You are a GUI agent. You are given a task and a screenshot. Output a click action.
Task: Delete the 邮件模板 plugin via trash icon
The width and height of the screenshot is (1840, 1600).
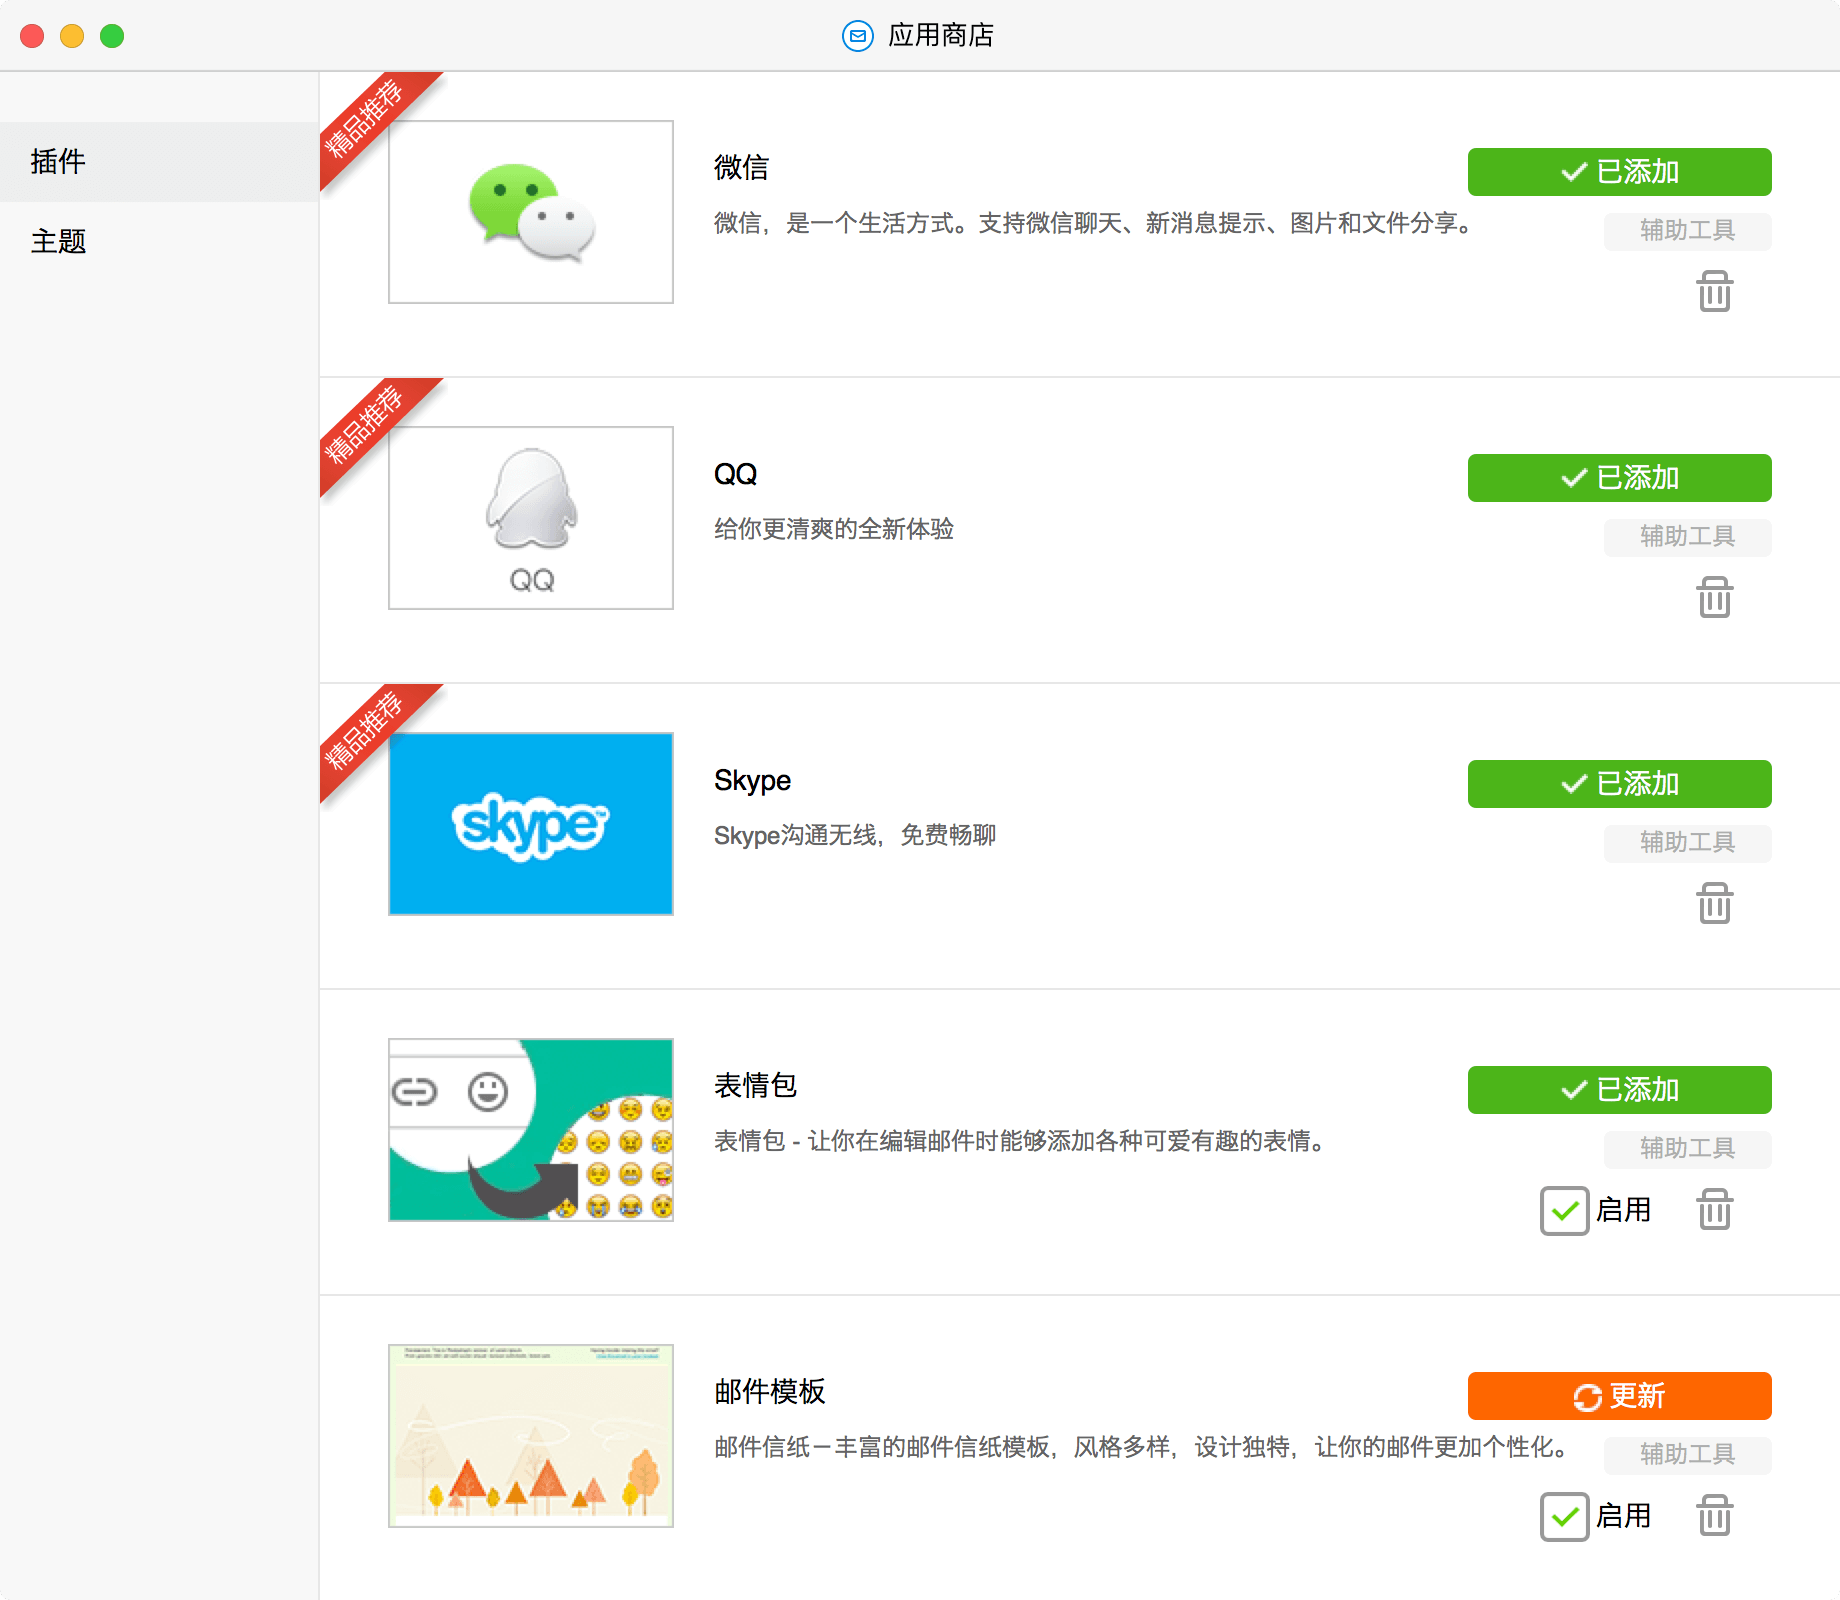tap(1714, 1515)
